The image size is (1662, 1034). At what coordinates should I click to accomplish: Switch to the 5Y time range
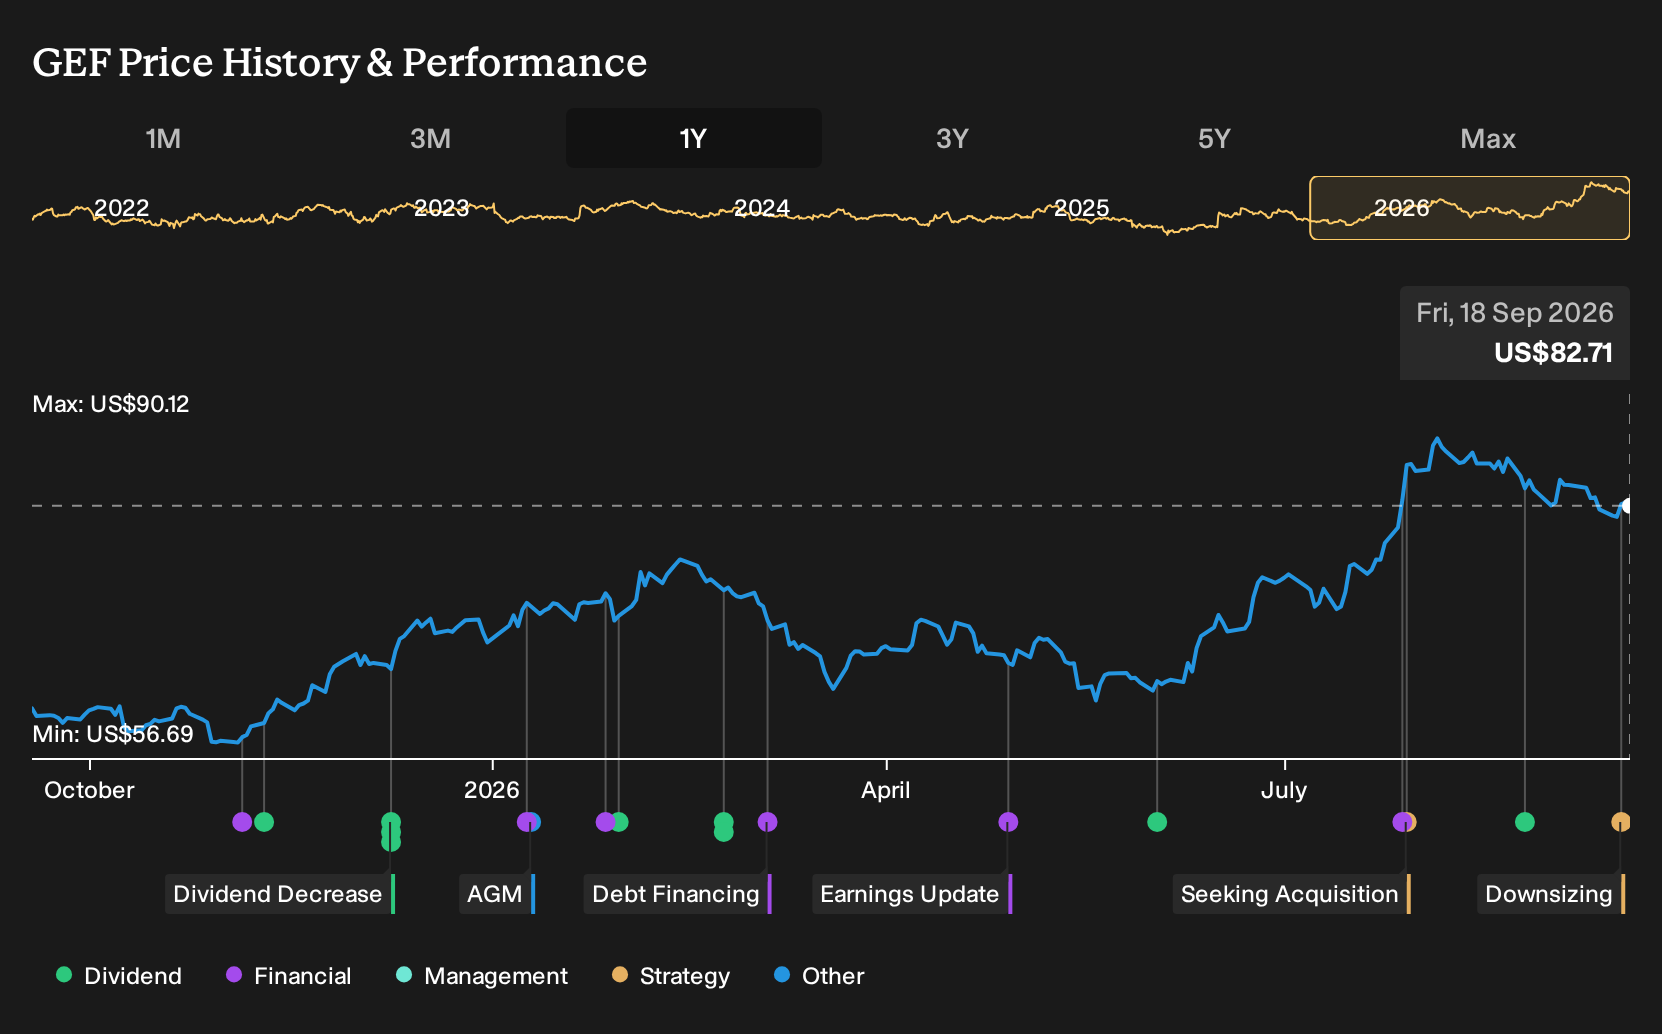(1214, 138)
